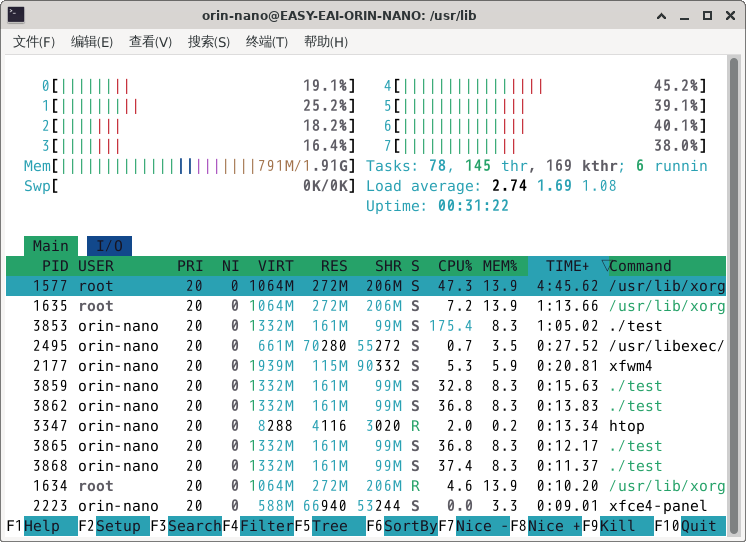Click the F10 Quit button

point(699,526)
